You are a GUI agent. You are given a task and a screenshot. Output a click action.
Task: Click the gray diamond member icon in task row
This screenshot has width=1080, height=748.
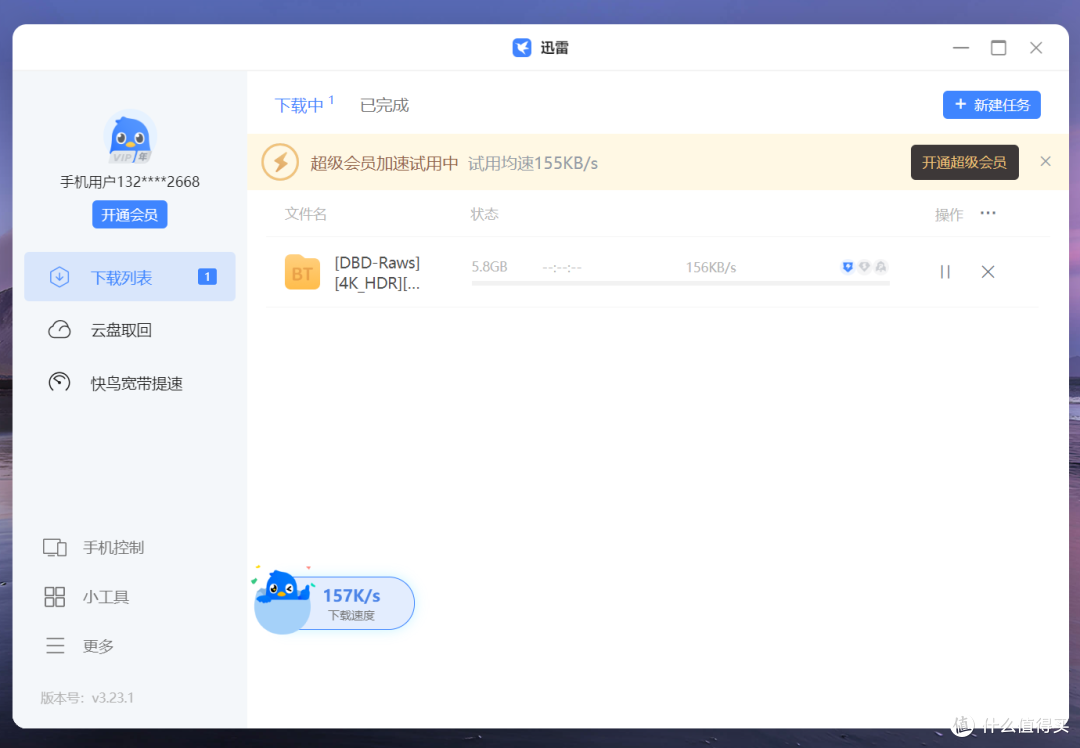[x=864, y=267]
